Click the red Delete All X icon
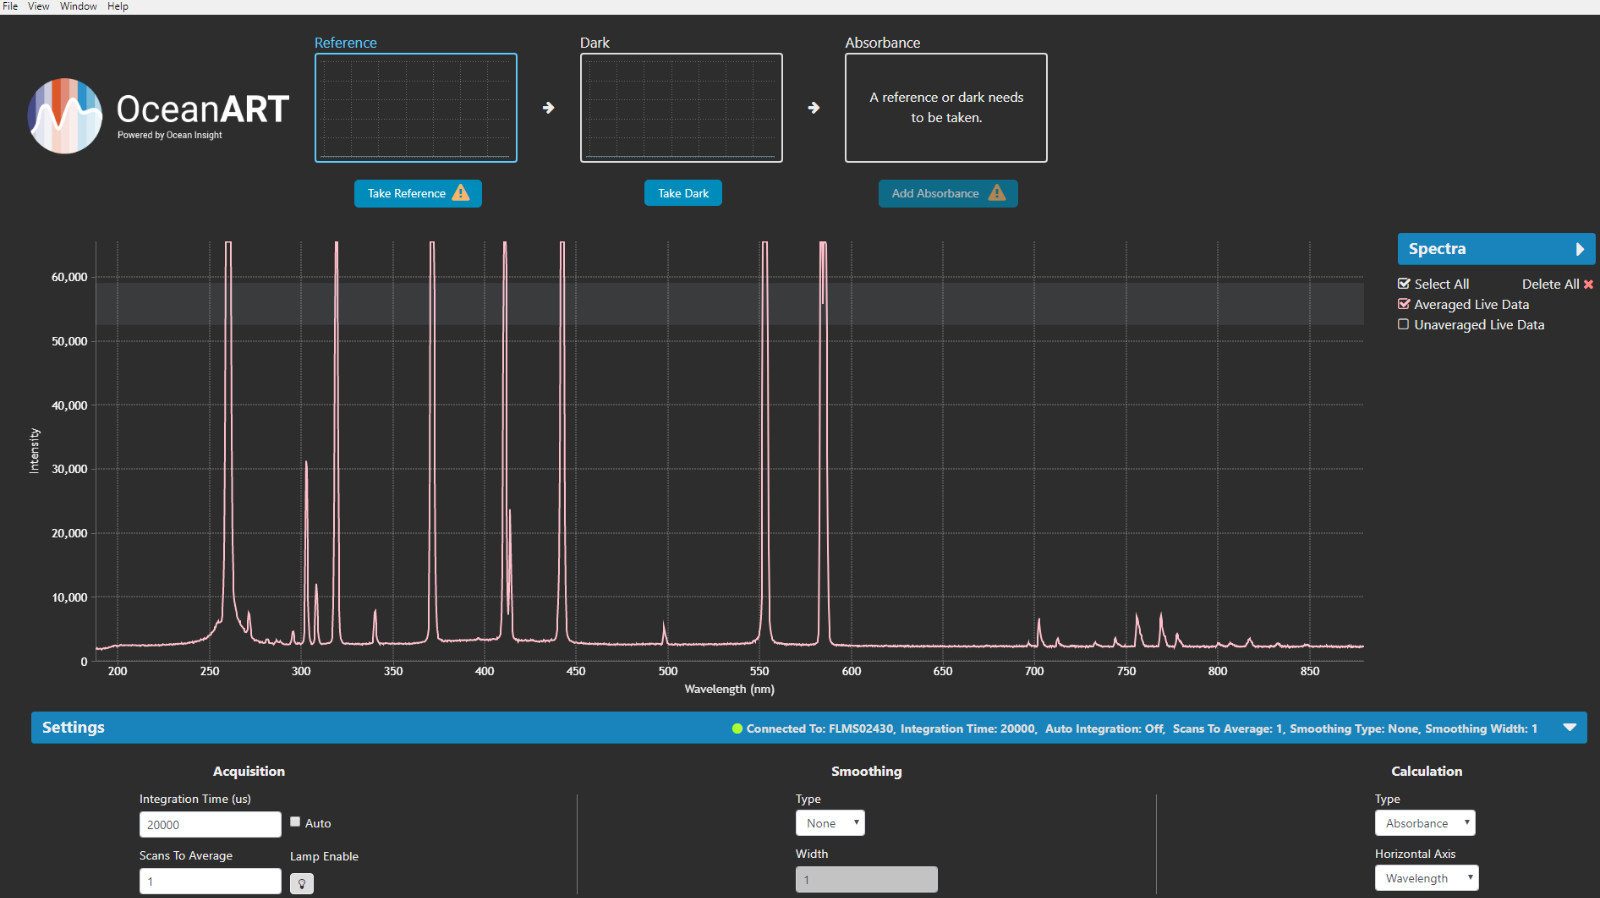The width and height of the screenshot is (1600, 898). click(1588, 285)
